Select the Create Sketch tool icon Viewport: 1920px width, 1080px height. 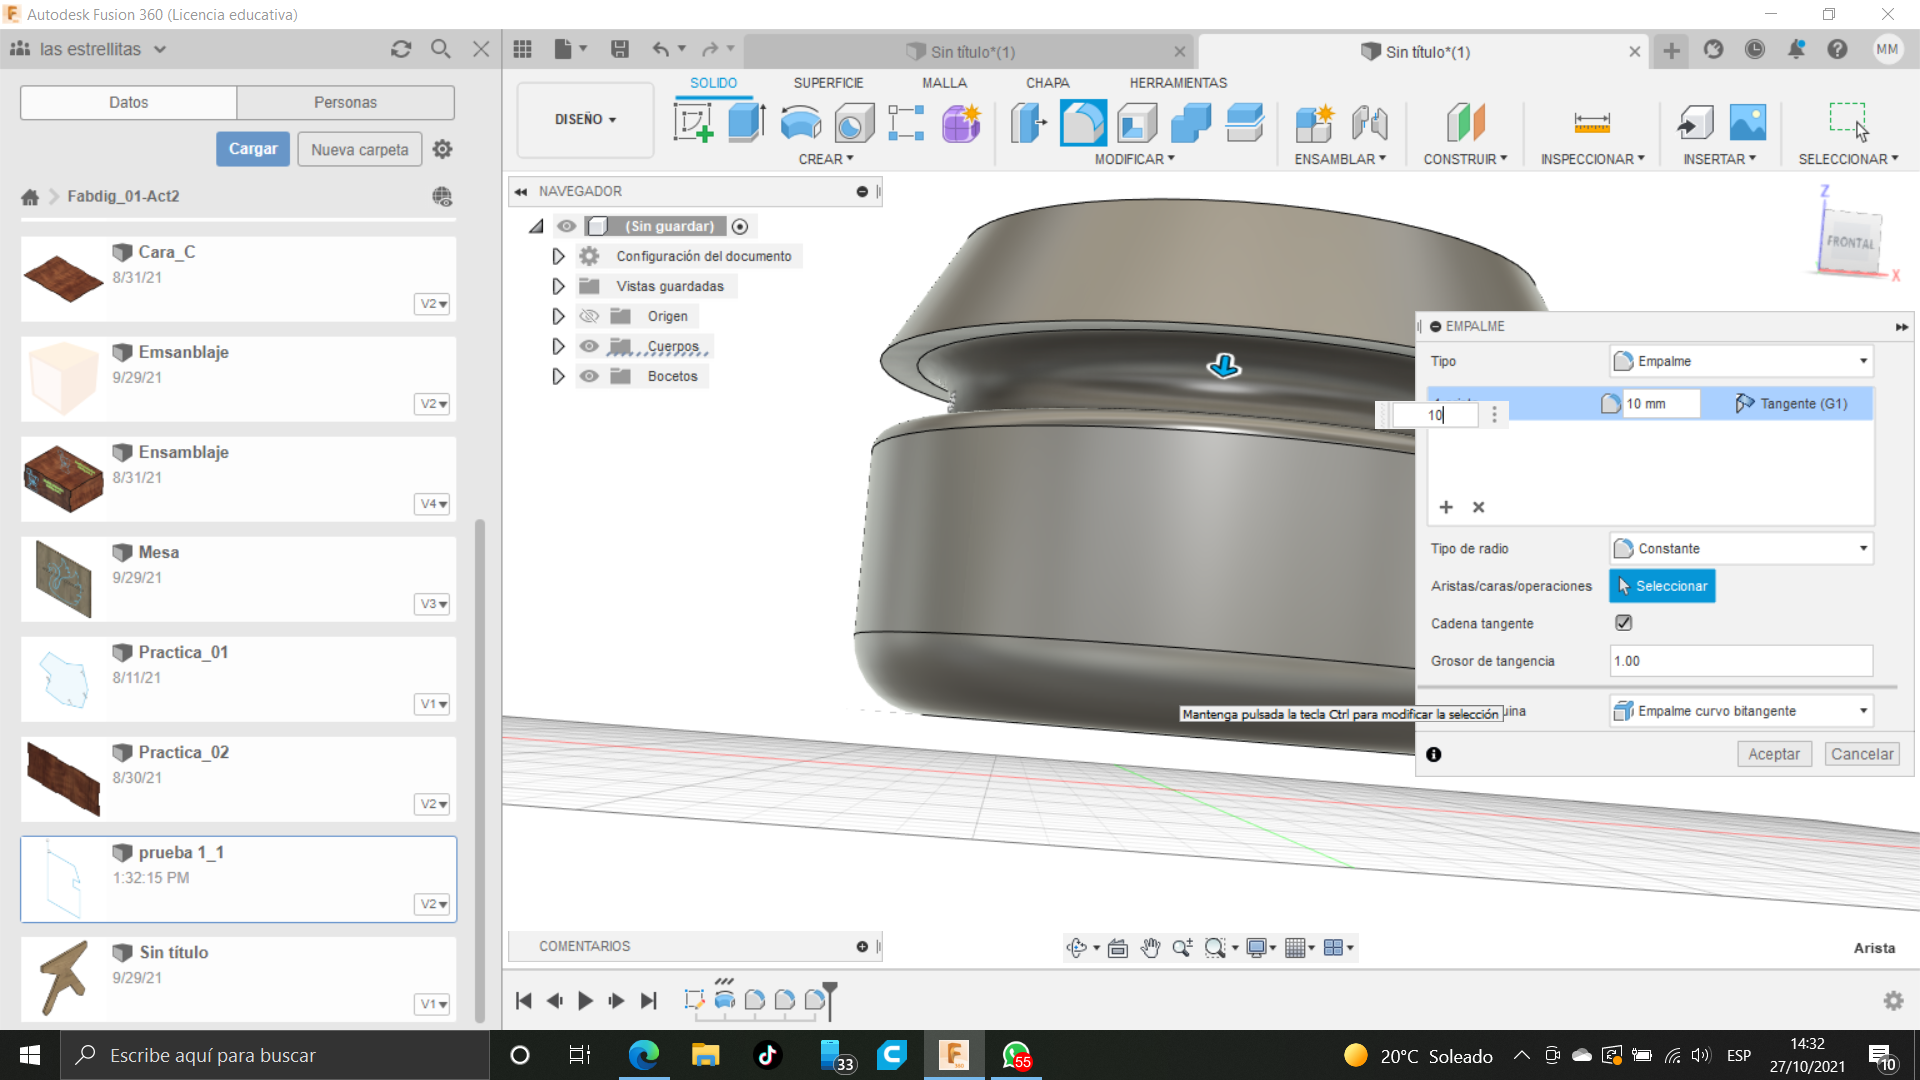point(693,123)
